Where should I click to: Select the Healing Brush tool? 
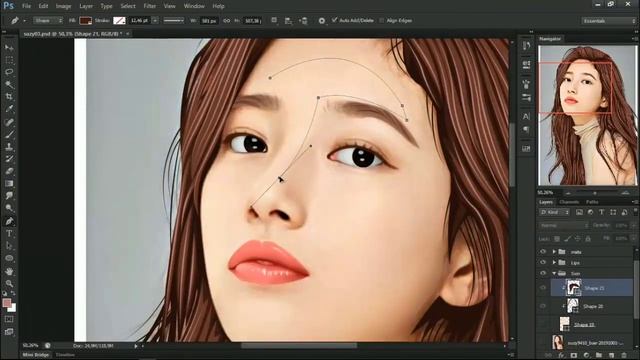9,122
